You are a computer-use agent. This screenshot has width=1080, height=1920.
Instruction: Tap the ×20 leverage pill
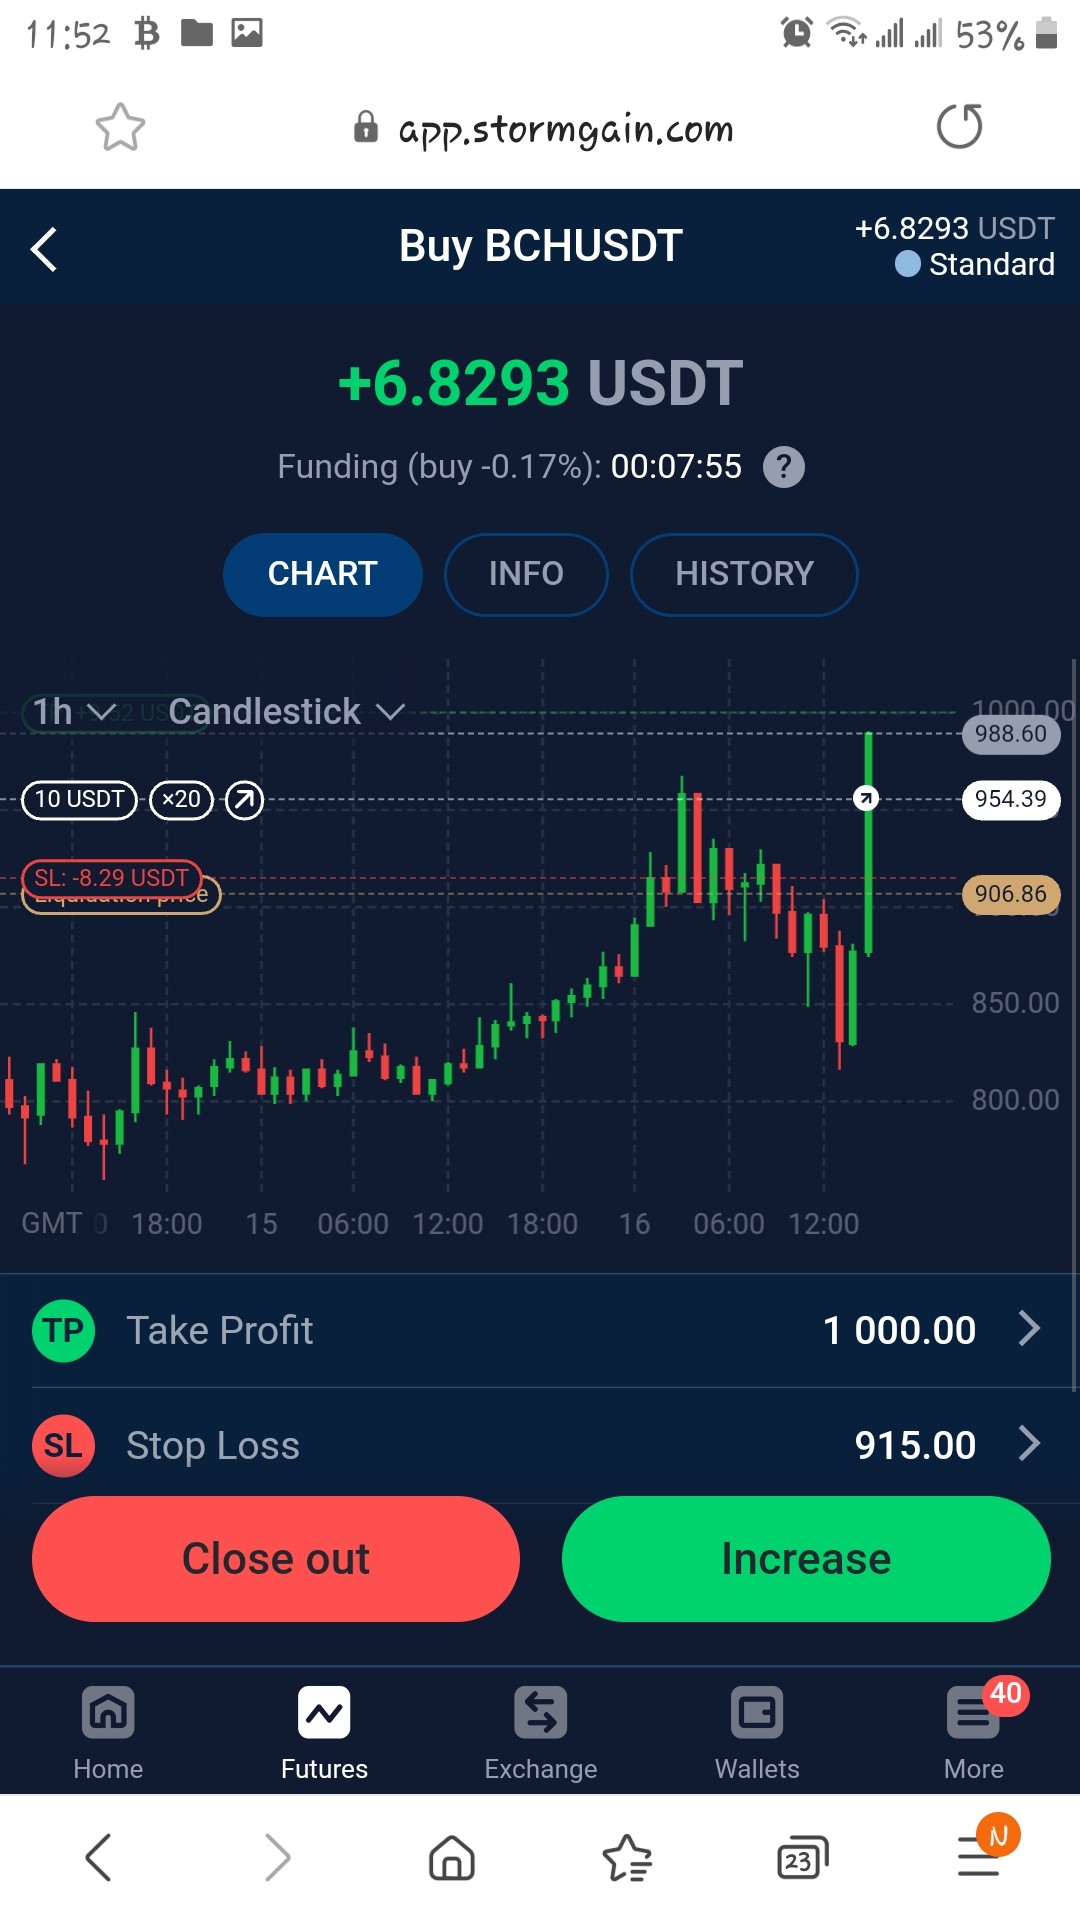181,800
